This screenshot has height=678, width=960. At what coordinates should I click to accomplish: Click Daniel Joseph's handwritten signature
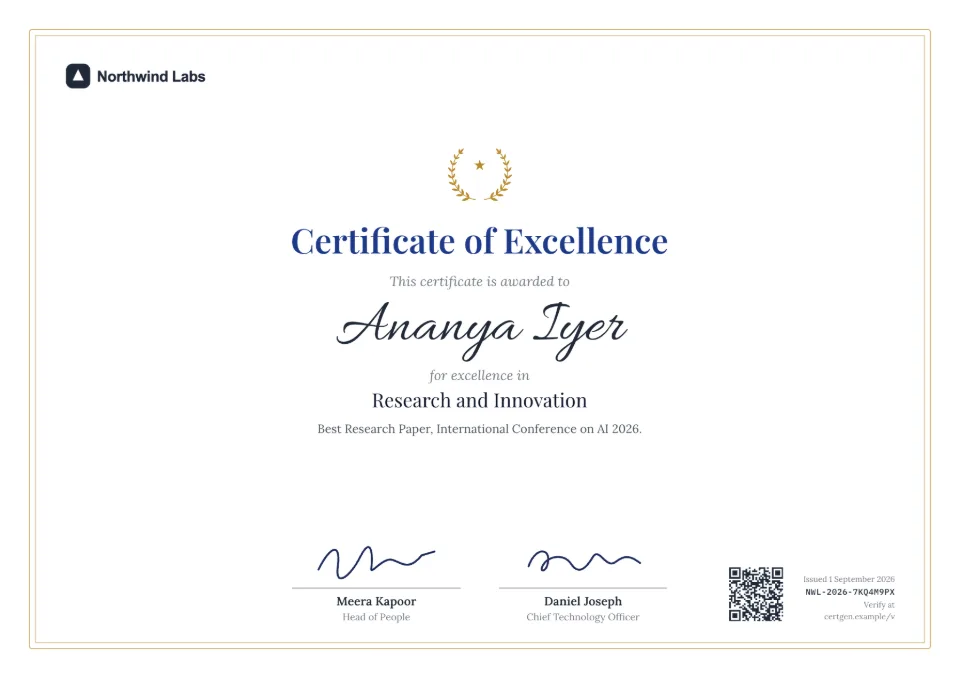[x=584, y=560]
